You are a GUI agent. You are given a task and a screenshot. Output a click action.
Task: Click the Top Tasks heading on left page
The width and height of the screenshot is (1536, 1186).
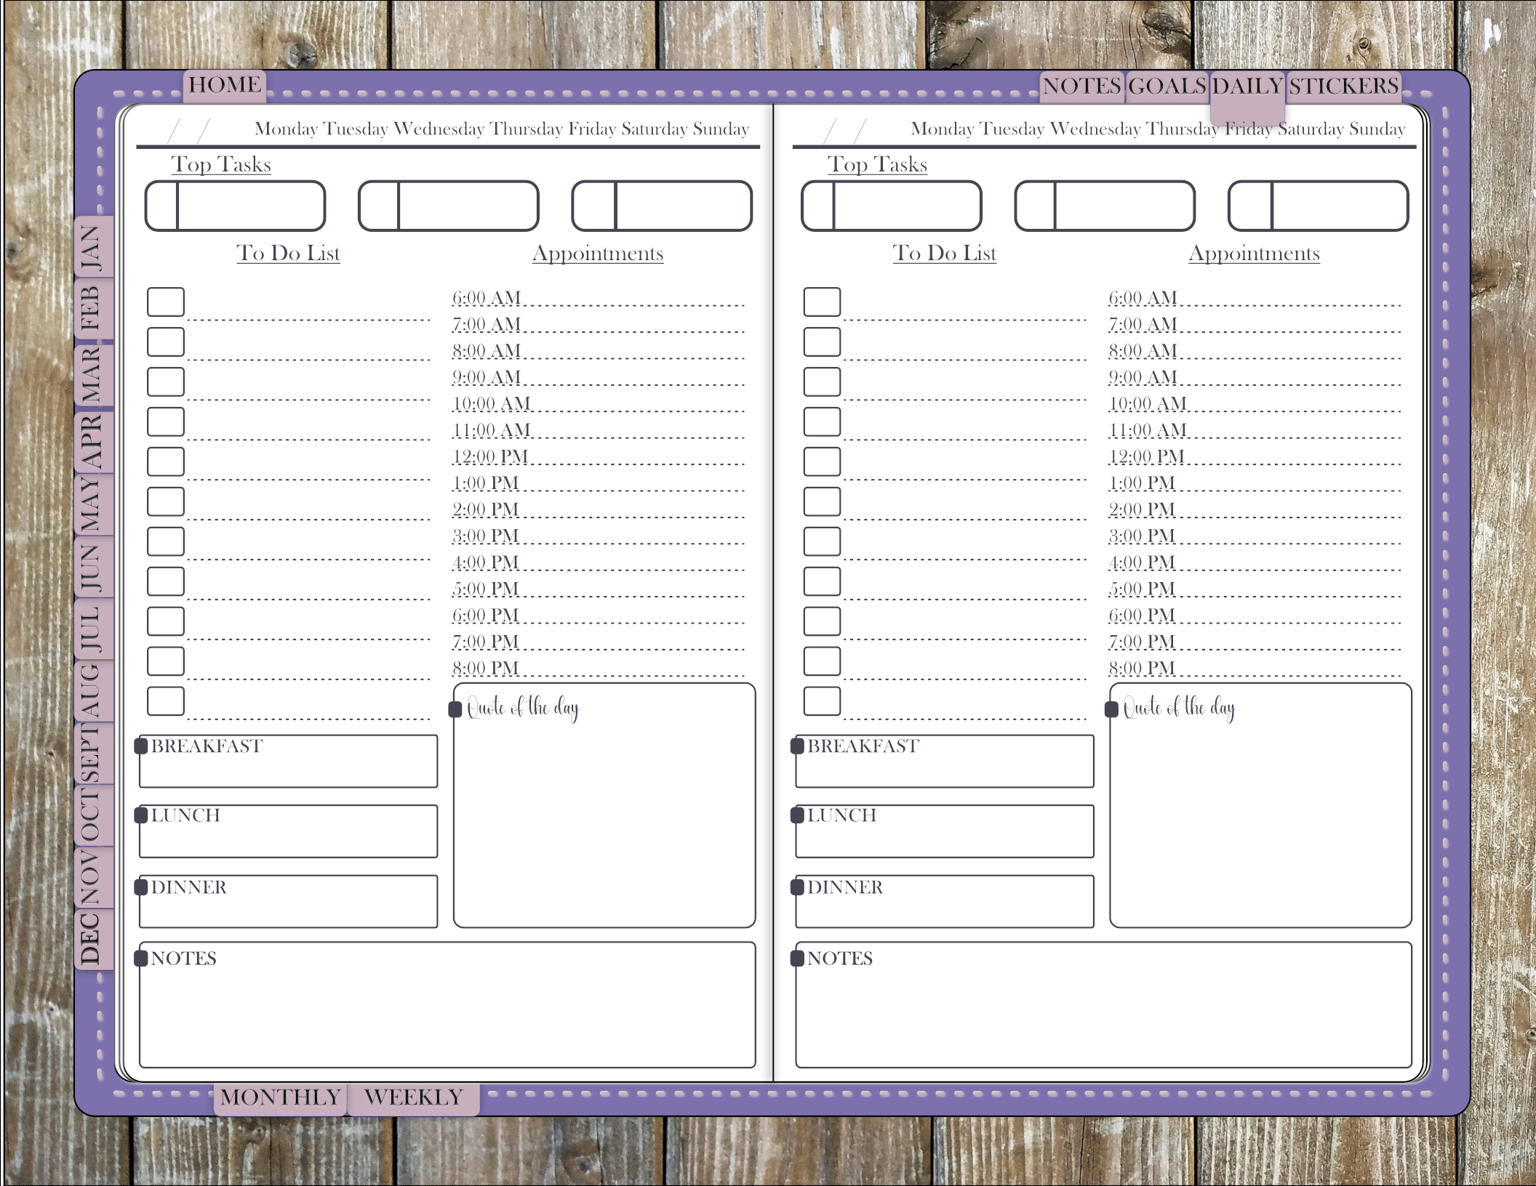pyautogui.click(x=221, y=165)
